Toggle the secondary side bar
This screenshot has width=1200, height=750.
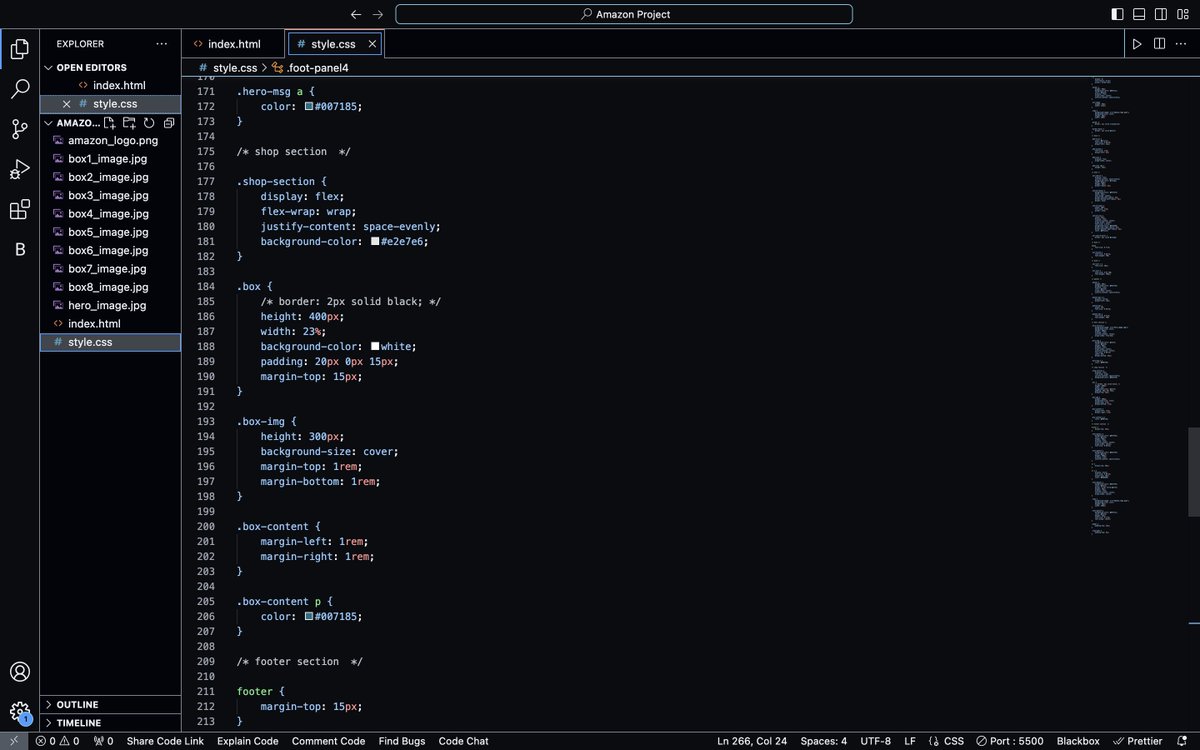pos(1161,14)
